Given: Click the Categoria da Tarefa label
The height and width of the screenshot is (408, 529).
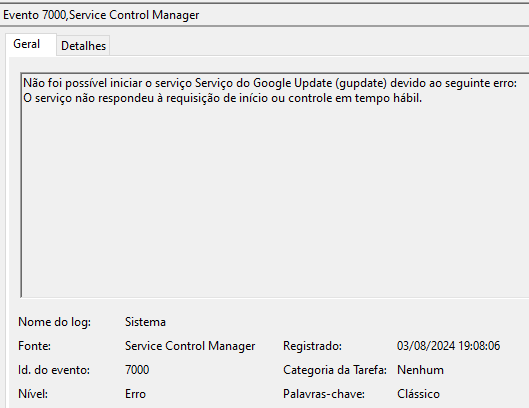Looking at the screenshot, I should pyautogui.click(x=335, y=370).
